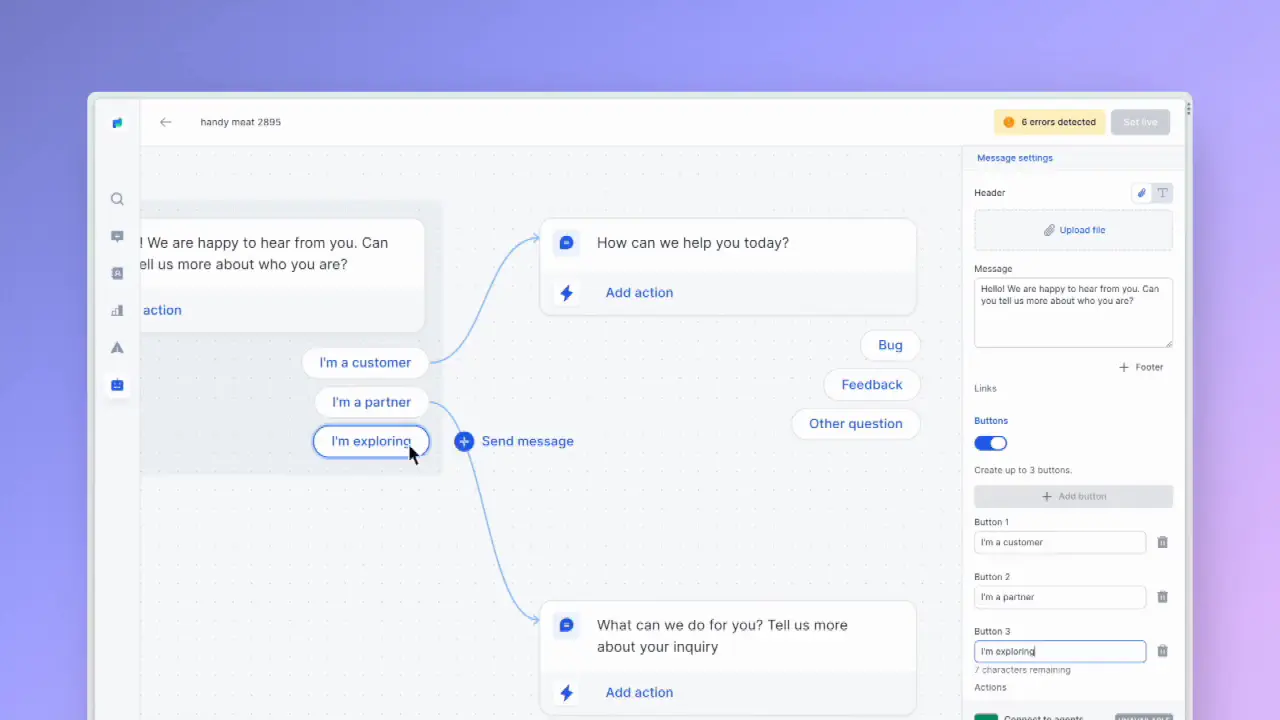Add a Footer to the message
1280x720 pixels.
click(x=1141, y=367)
